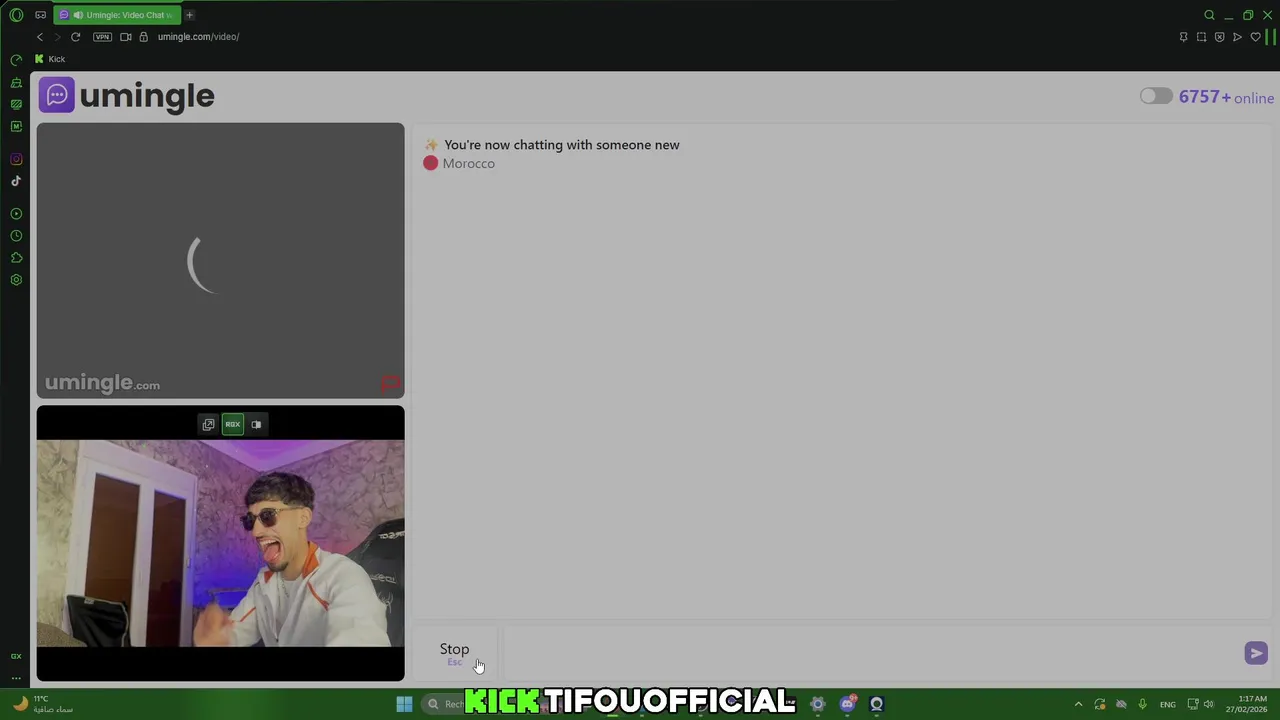Open GX Cleaner icon in sidebar
The height and width of the screenshot is (720, 1280).
(16, 82)
